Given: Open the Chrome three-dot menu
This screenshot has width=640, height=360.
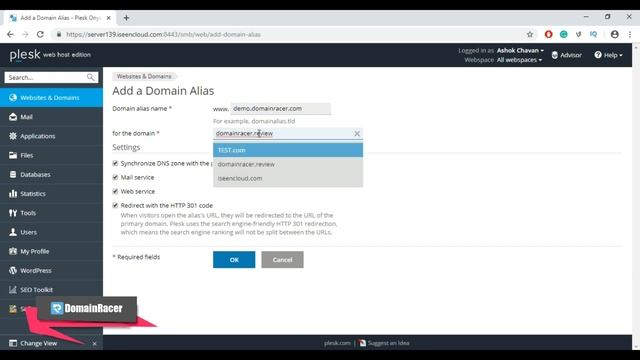Looking at the screenshot, I should click(630, 34).
